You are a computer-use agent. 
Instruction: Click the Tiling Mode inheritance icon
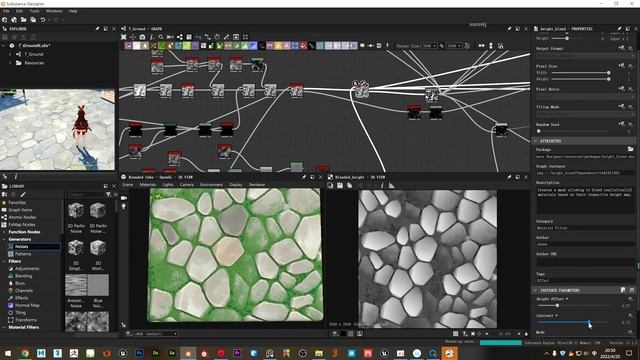622,106
